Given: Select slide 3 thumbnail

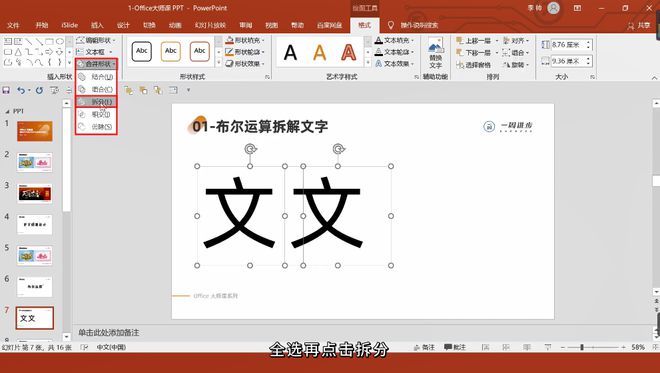Looking at the screenshot, I should [x=35, y=194].
